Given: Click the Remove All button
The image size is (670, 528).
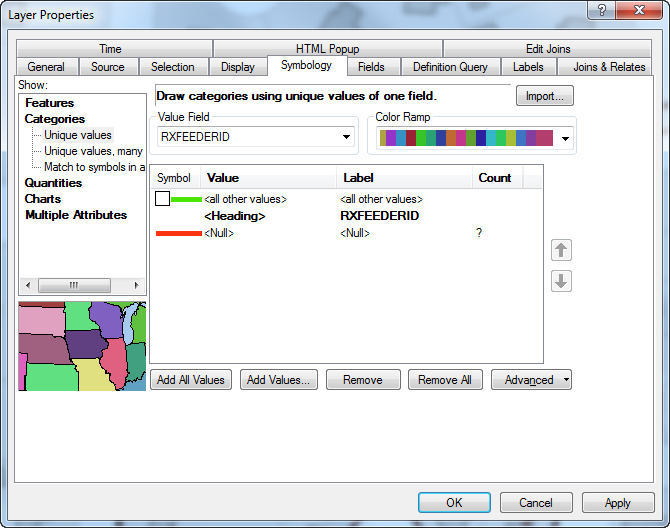Looking at the screenshot, I should (x=445, y=380).
